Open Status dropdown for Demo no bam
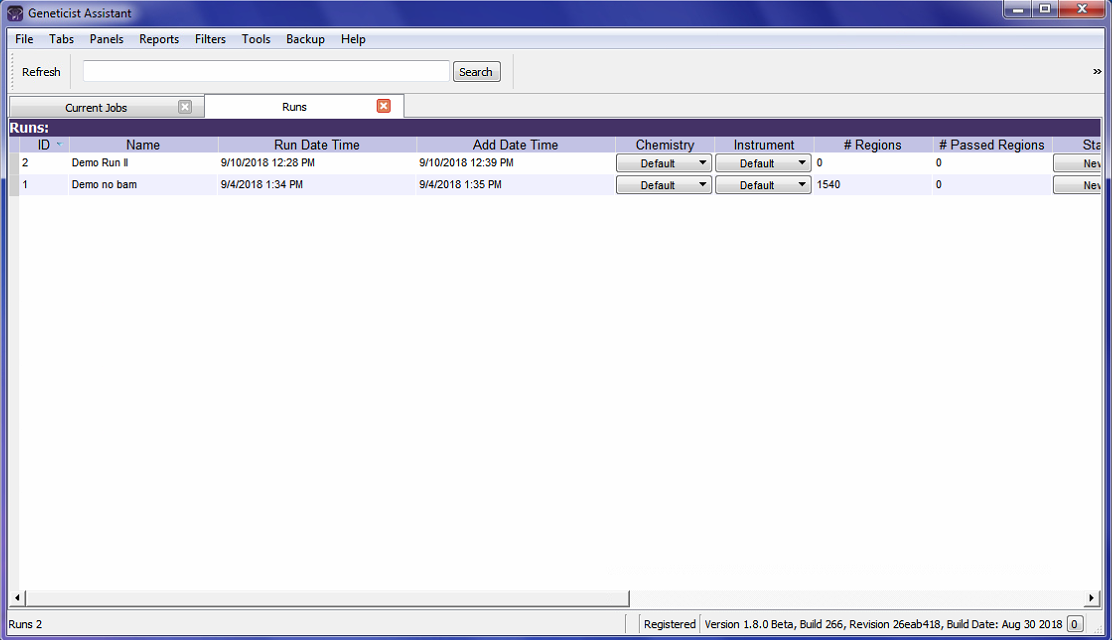Screen dimensions: 1112x640 [1077, 185]
